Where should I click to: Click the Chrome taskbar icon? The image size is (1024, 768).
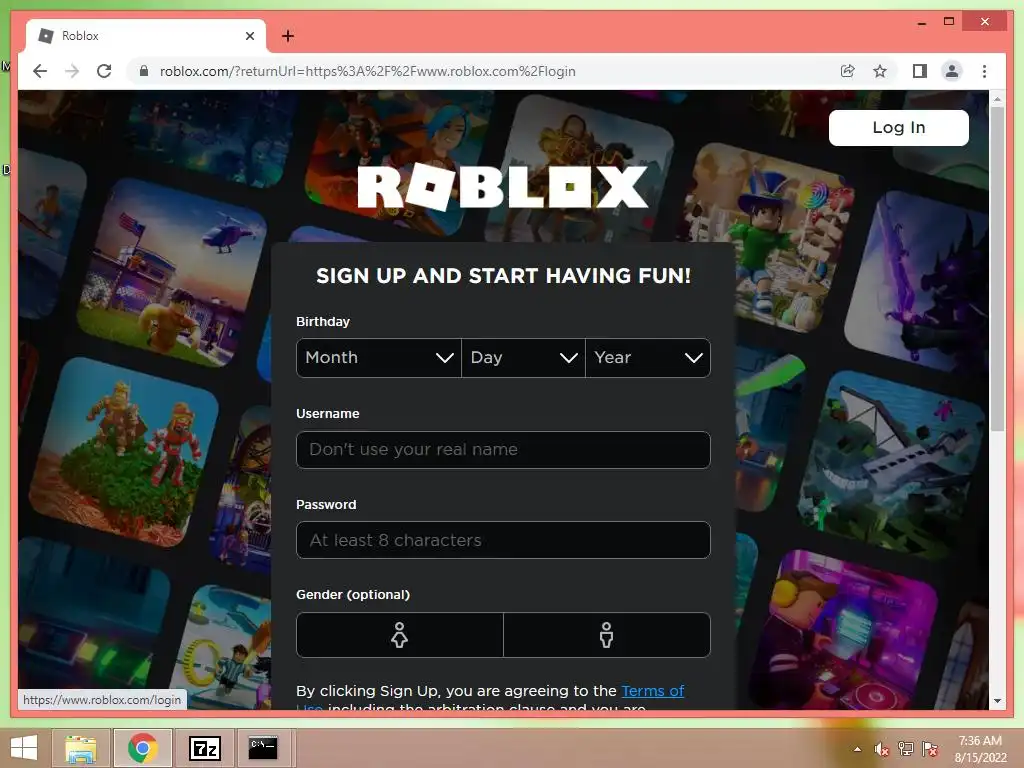(x=143, y=748)
